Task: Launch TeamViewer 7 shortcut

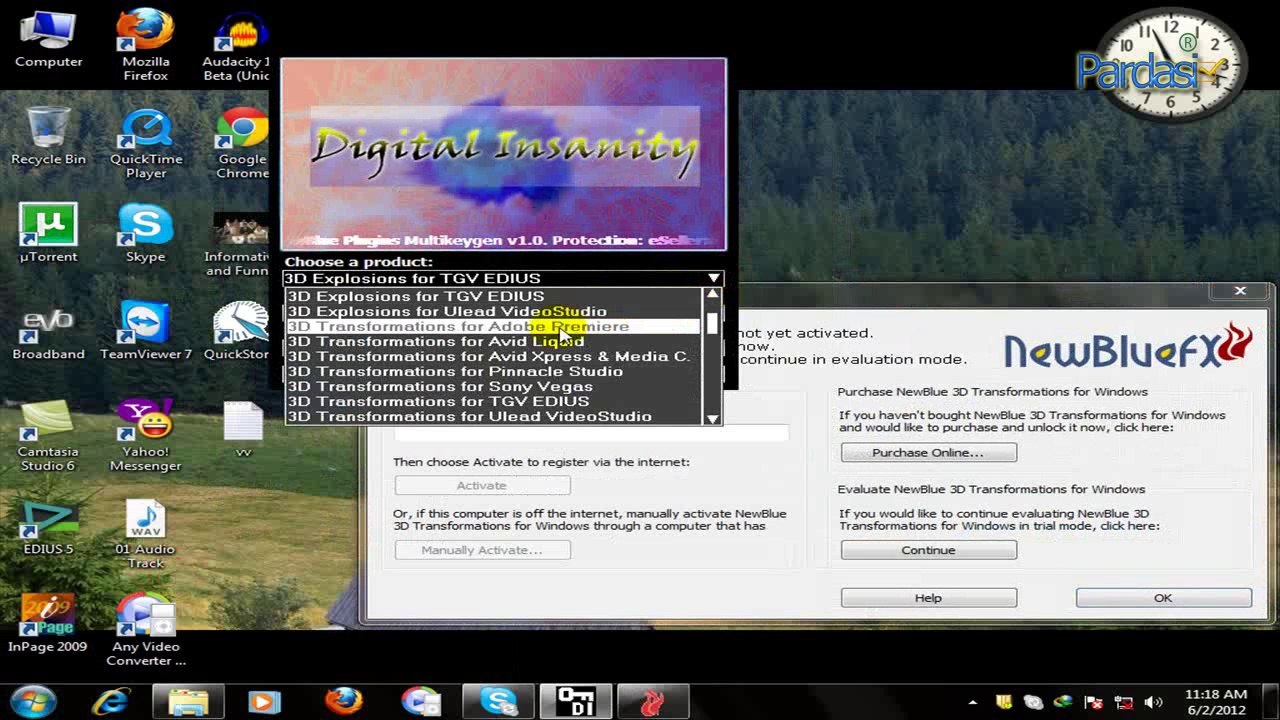Action: click(x=146, y=332)
